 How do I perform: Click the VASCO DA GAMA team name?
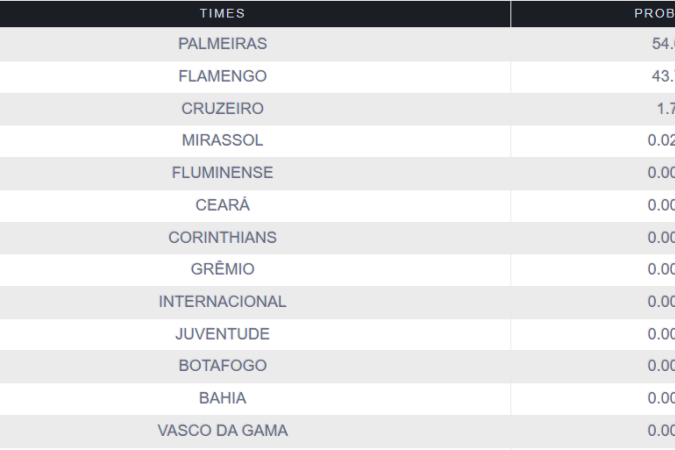click(222, 430)
